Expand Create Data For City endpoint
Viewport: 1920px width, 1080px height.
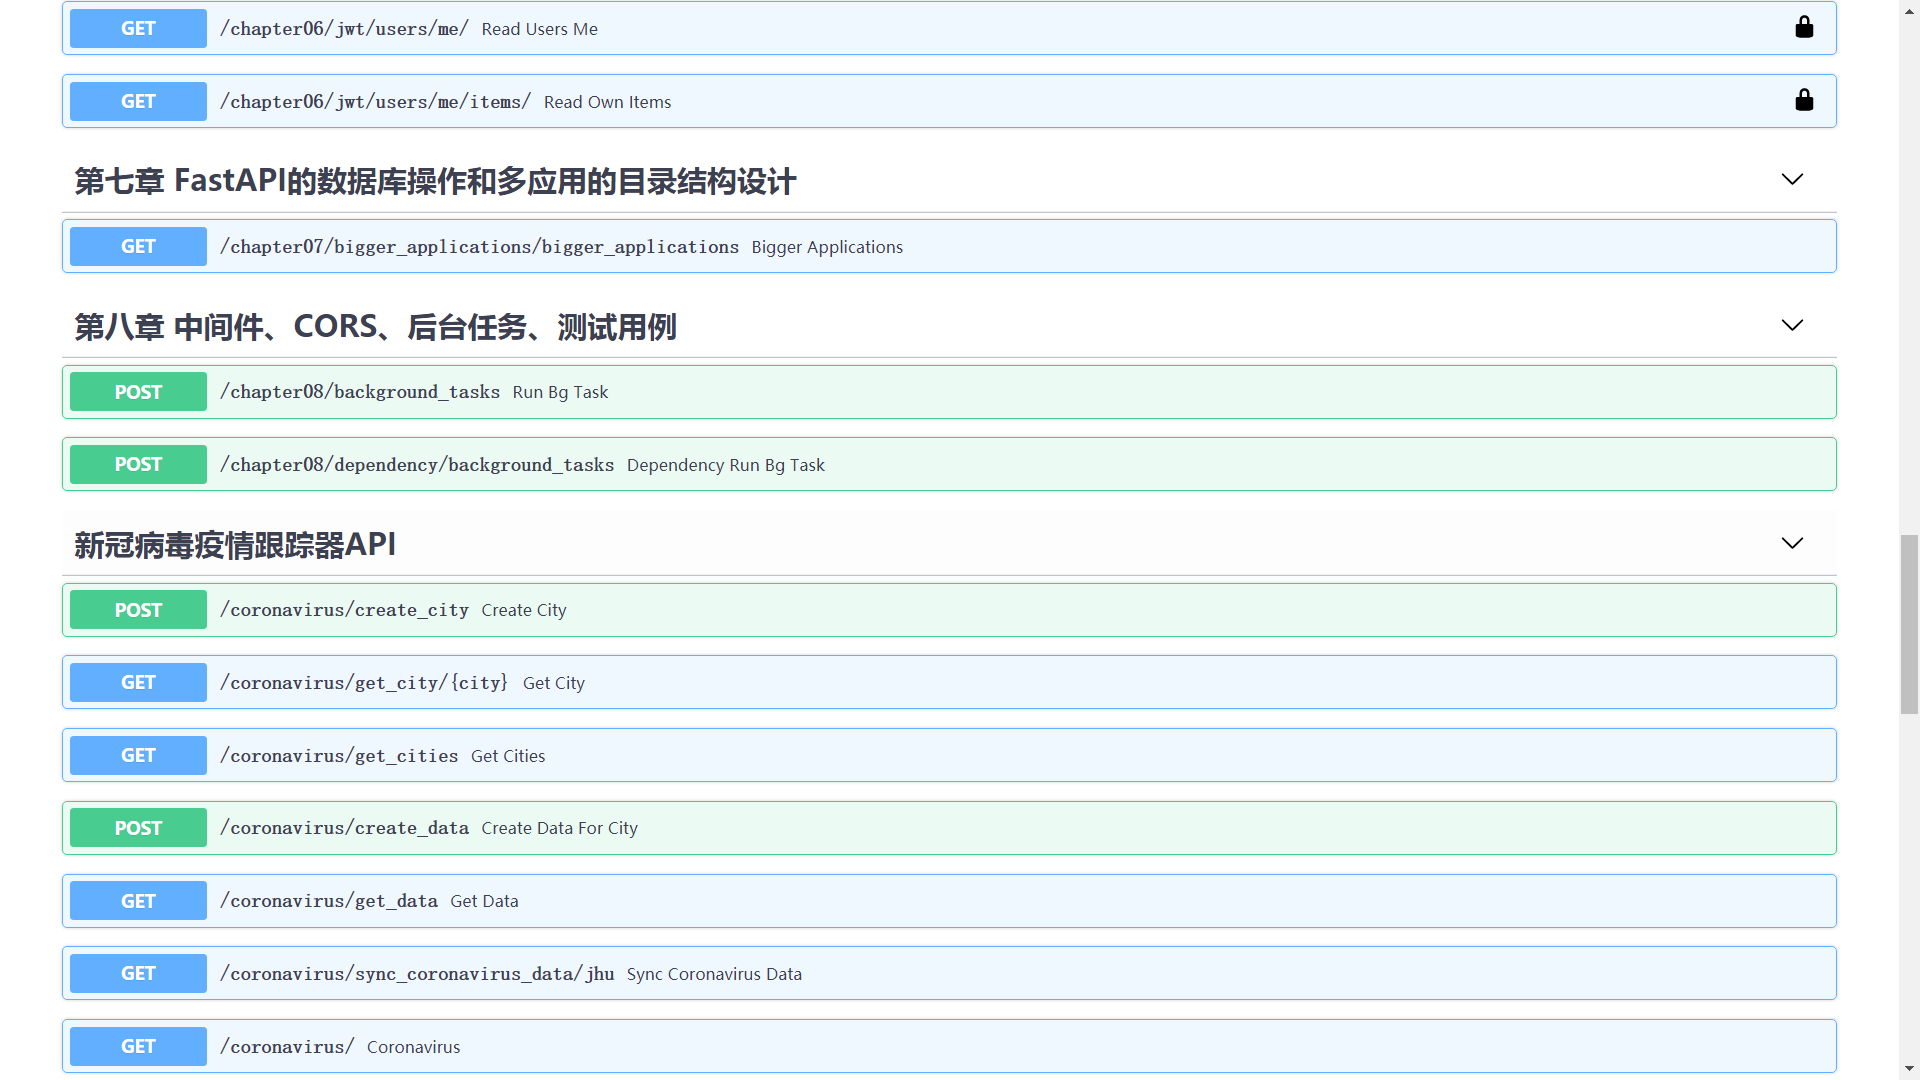pos(558,828)
